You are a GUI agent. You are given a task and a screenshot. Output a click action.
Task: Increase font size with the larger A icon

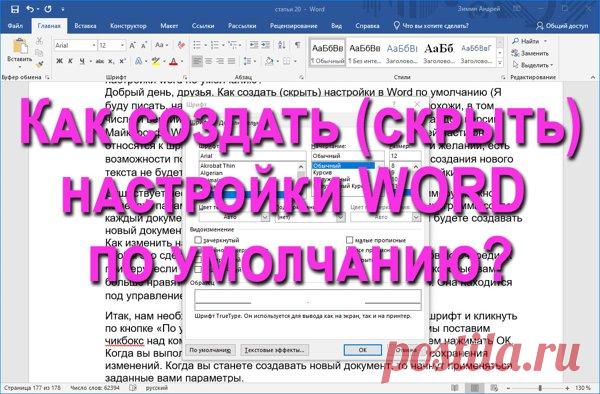point(132,46)
